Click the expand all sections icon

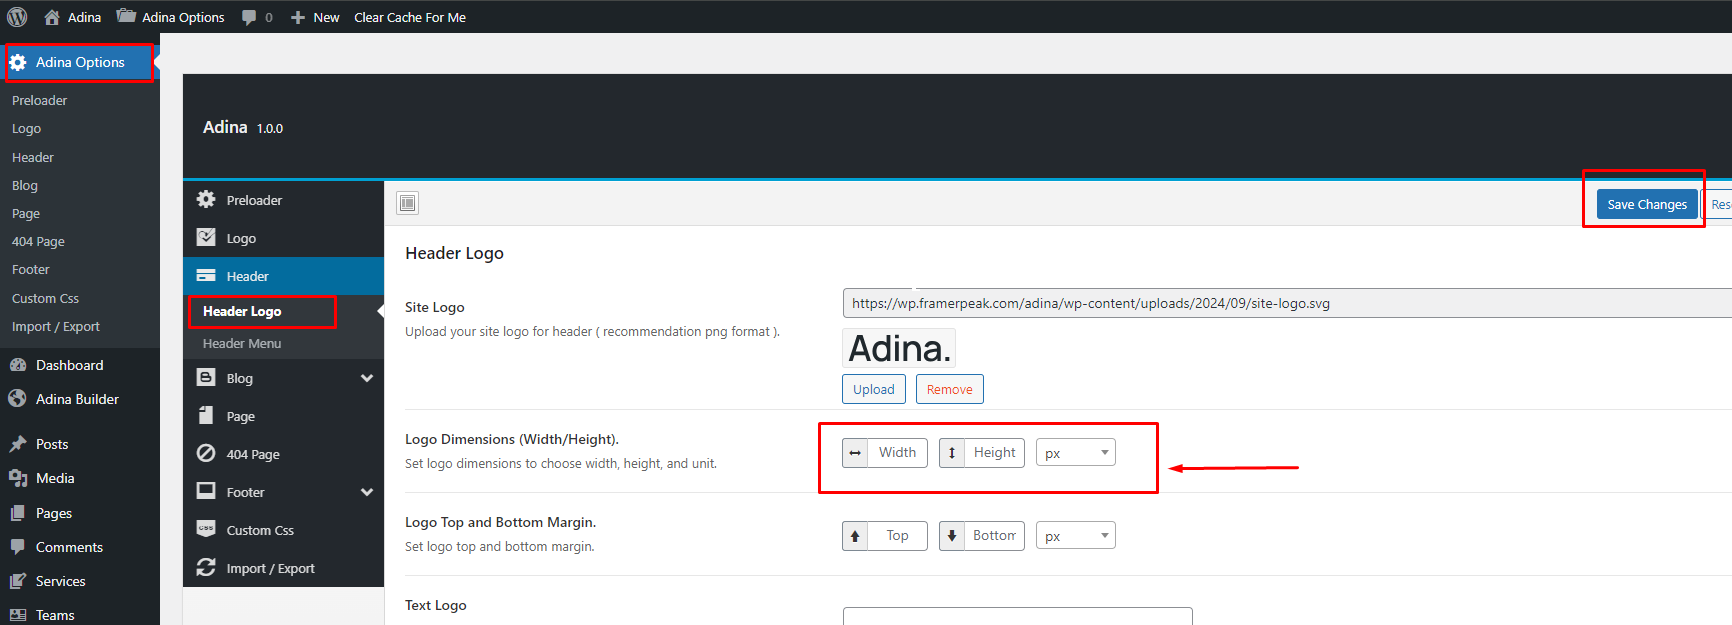(407, 203)
